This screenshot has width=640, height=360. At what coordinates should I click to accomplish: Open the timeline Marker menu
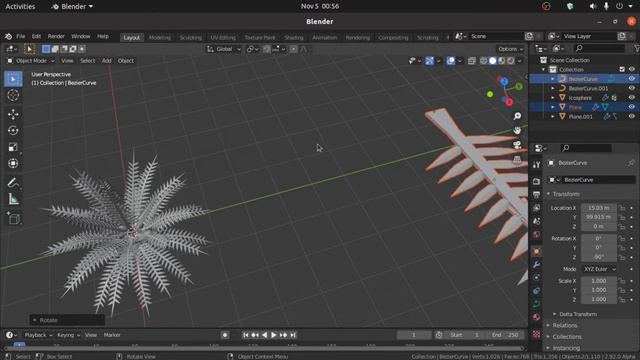click(x=112, y=335)
